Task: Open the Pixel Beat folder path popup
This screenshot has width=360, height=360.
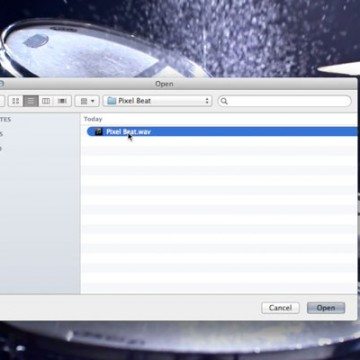Action: point(157,101)
